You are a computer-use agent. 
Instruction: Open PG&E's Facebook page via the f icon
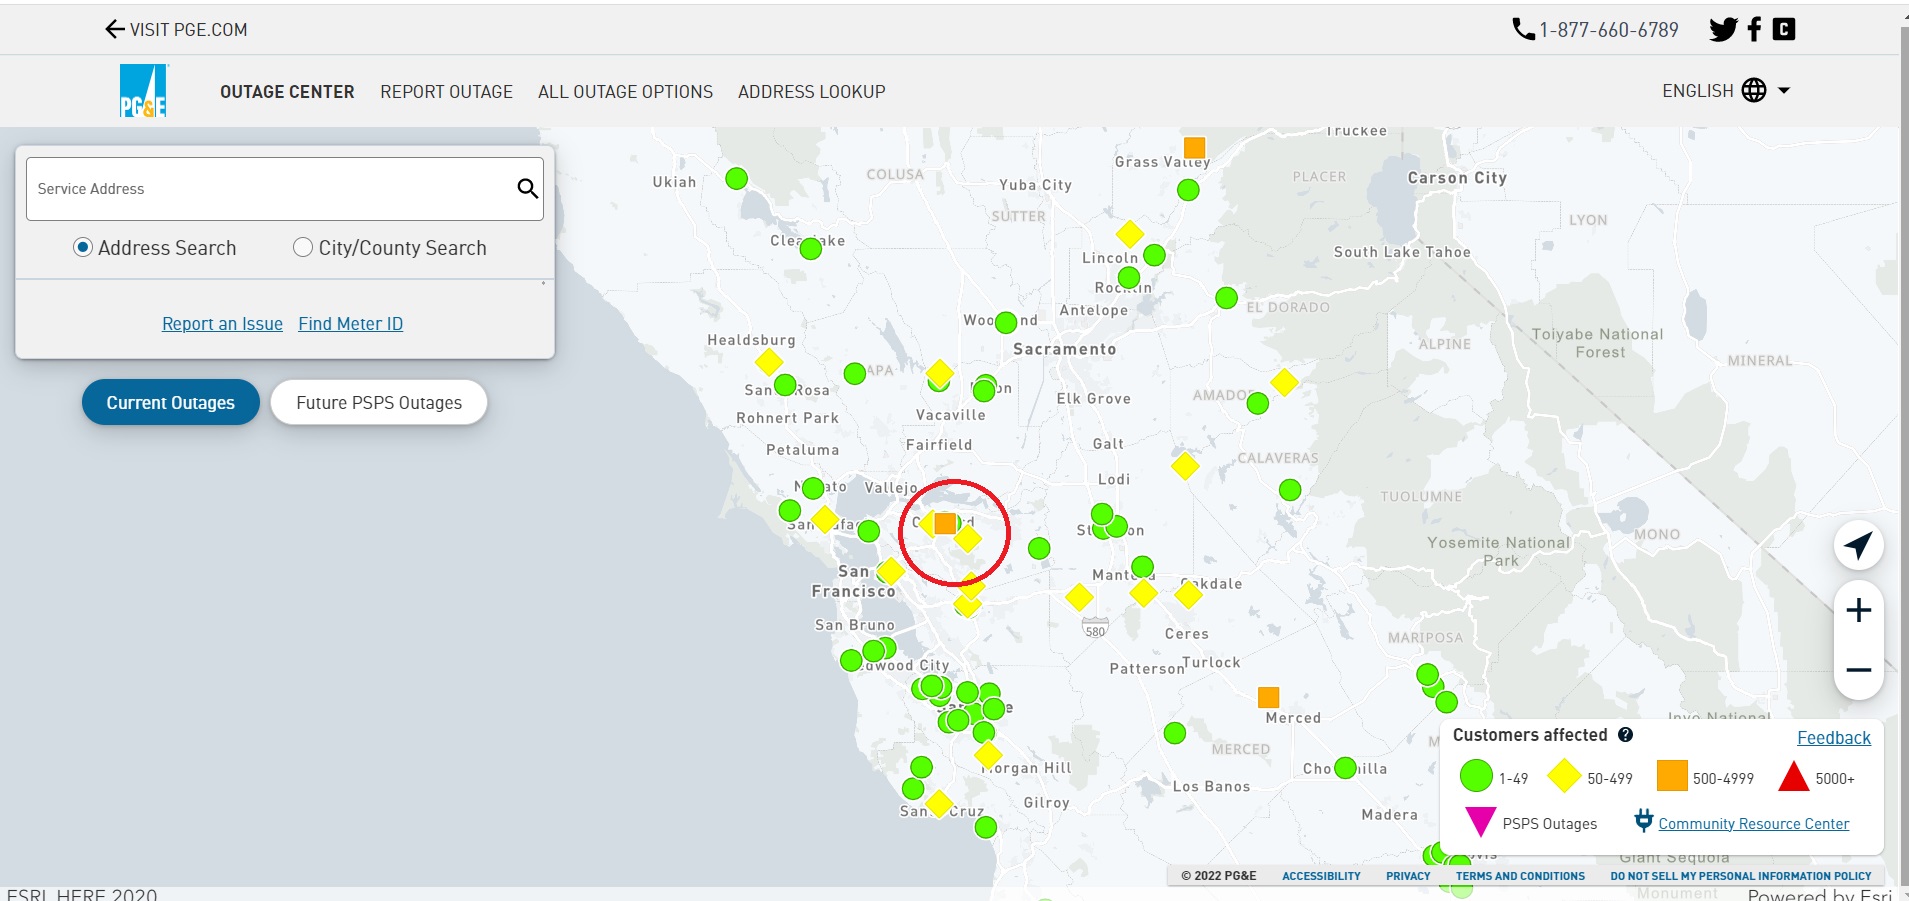pyautogui.click(x=1754, y=29)
